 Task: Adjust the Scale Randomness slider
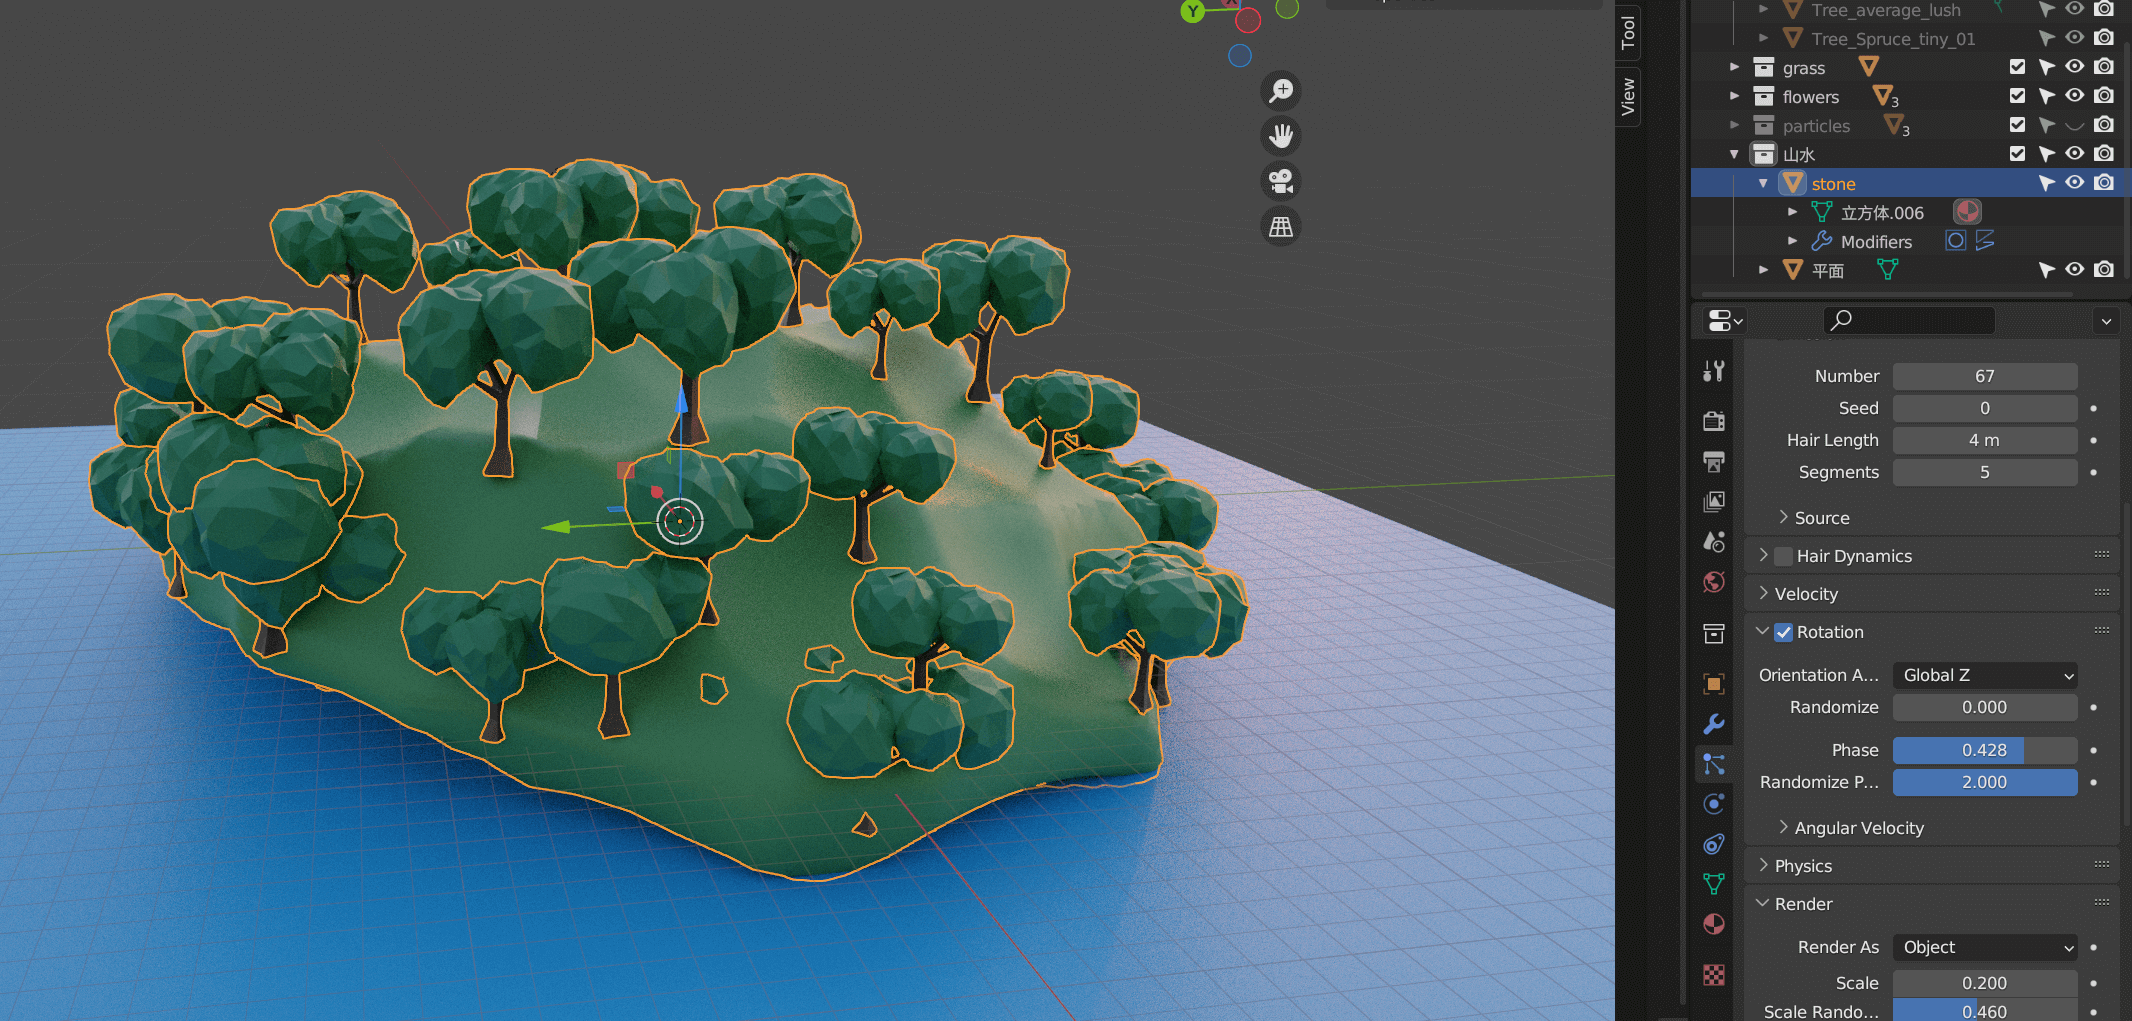1985,1011
